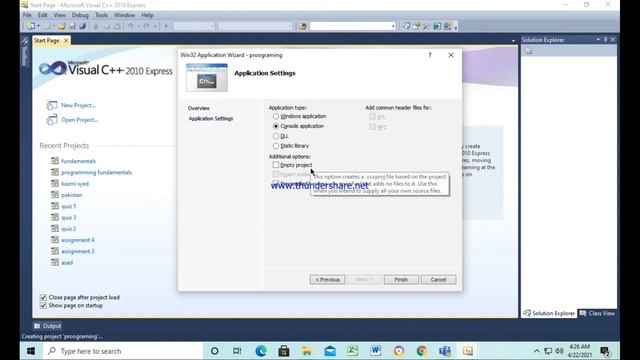The height and width of the screenshot is (360, 640).
Task: Toggle Show page on startup checkbox
Action: 43,306
